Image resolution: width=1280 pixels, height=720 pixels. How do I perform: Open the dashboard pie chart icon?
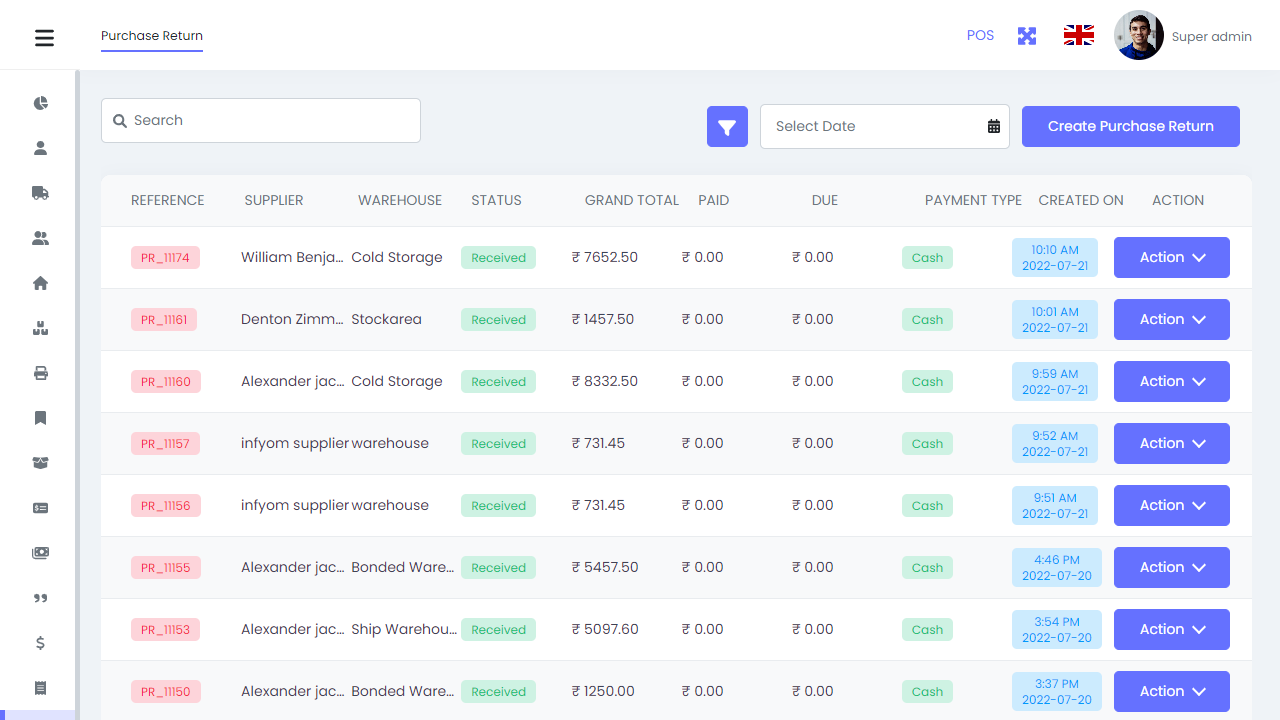(x=40, y=102)
